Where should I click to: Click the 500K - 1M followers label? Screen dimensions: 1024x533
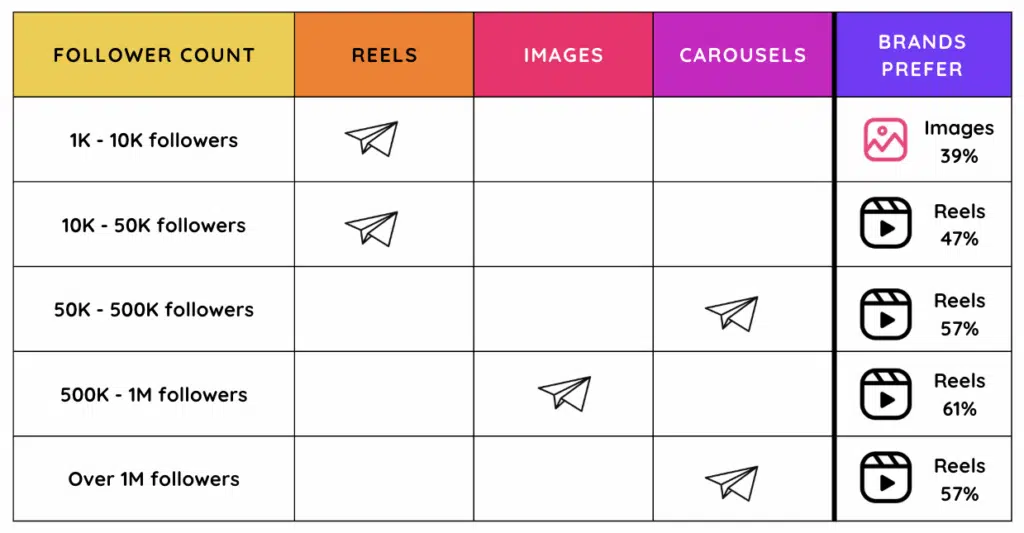point(154,394)
